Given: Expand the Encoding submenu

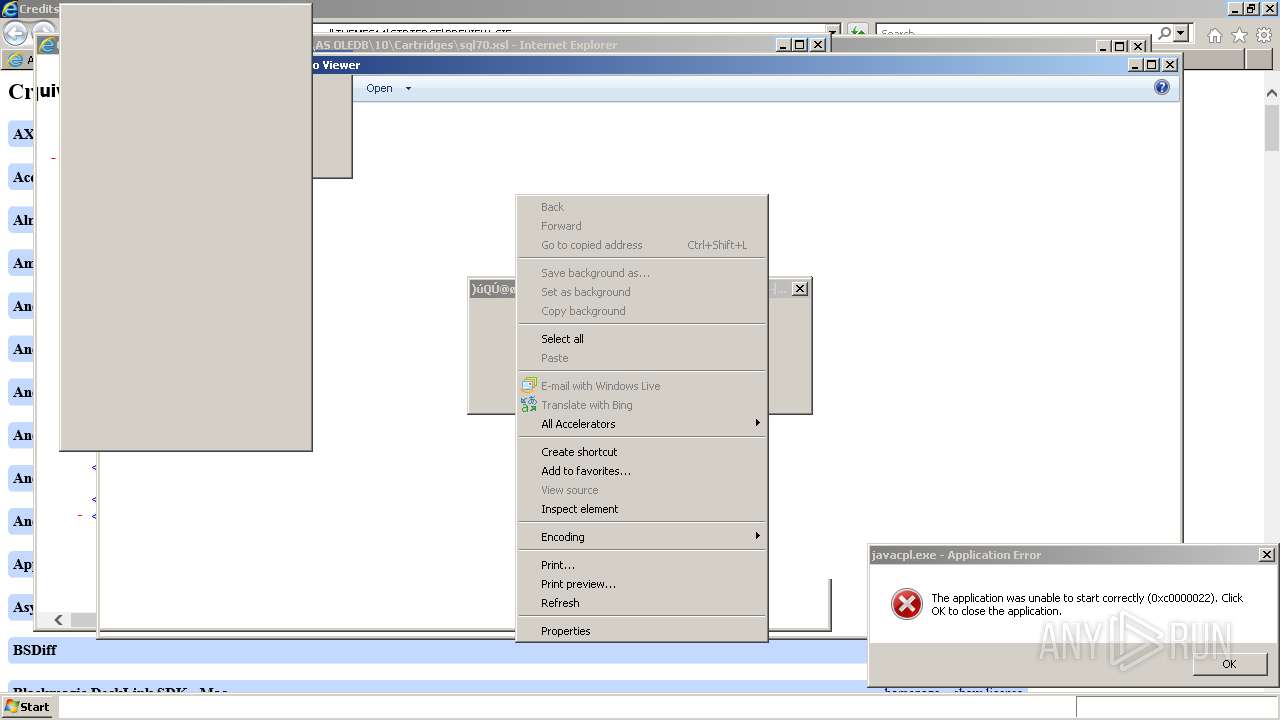Looking at the screenshot, I should tap(640, 537).
